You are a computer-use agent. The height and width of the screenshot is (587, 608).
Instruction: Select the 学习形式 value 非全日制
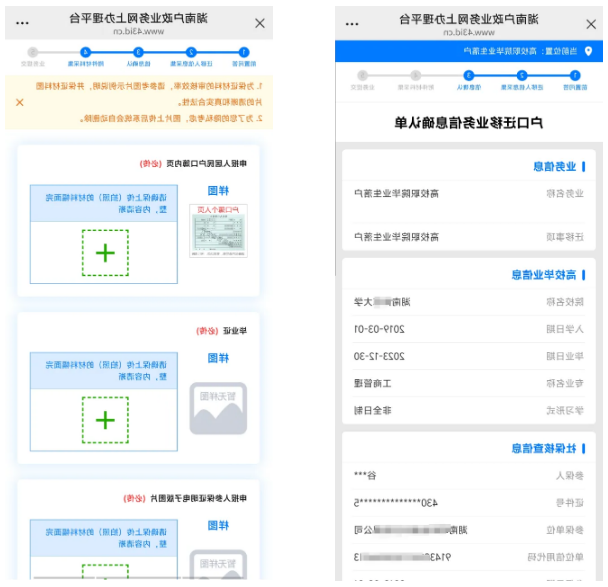pyautogui.click(x=373, y=410)
